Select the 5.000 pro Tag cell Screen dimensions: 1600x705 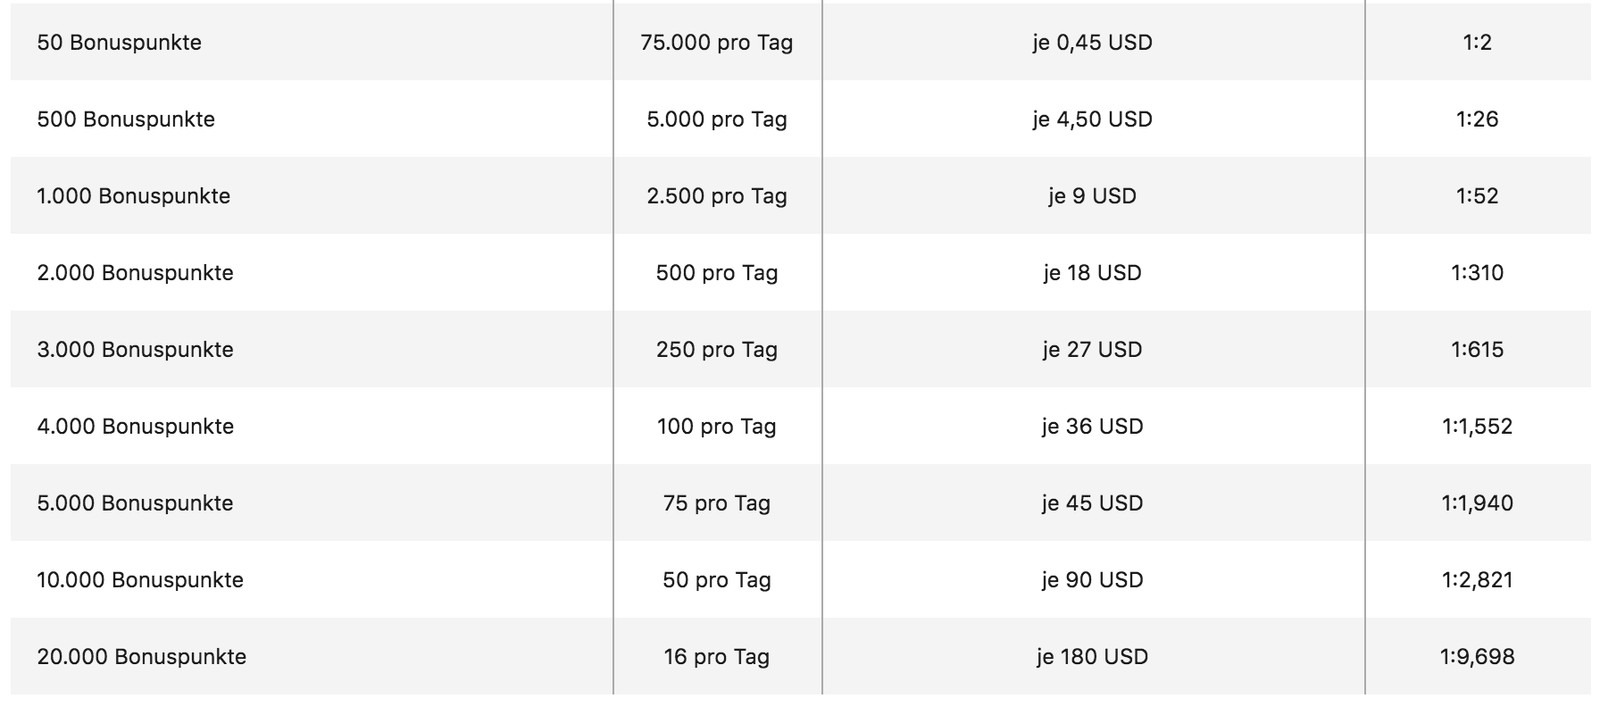click(717, 119)
